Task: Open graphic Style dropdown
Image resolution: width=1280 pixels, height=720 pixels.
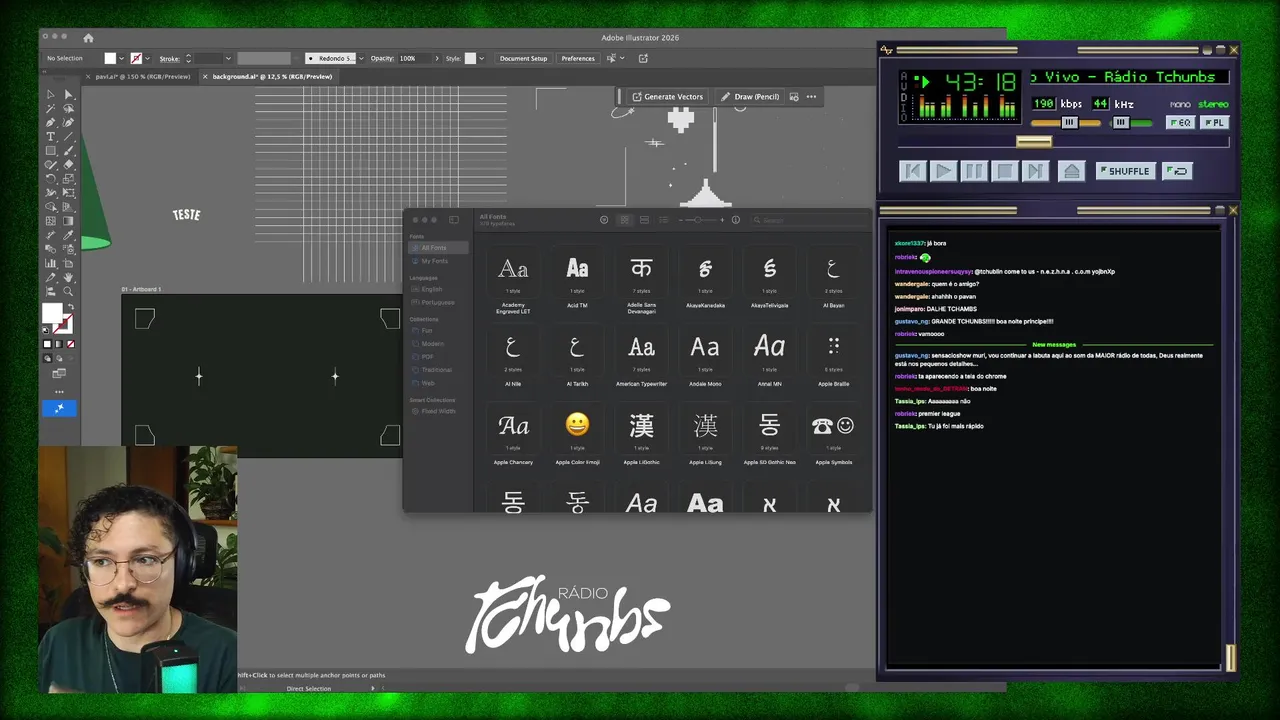Action: (x=481, y=58)
